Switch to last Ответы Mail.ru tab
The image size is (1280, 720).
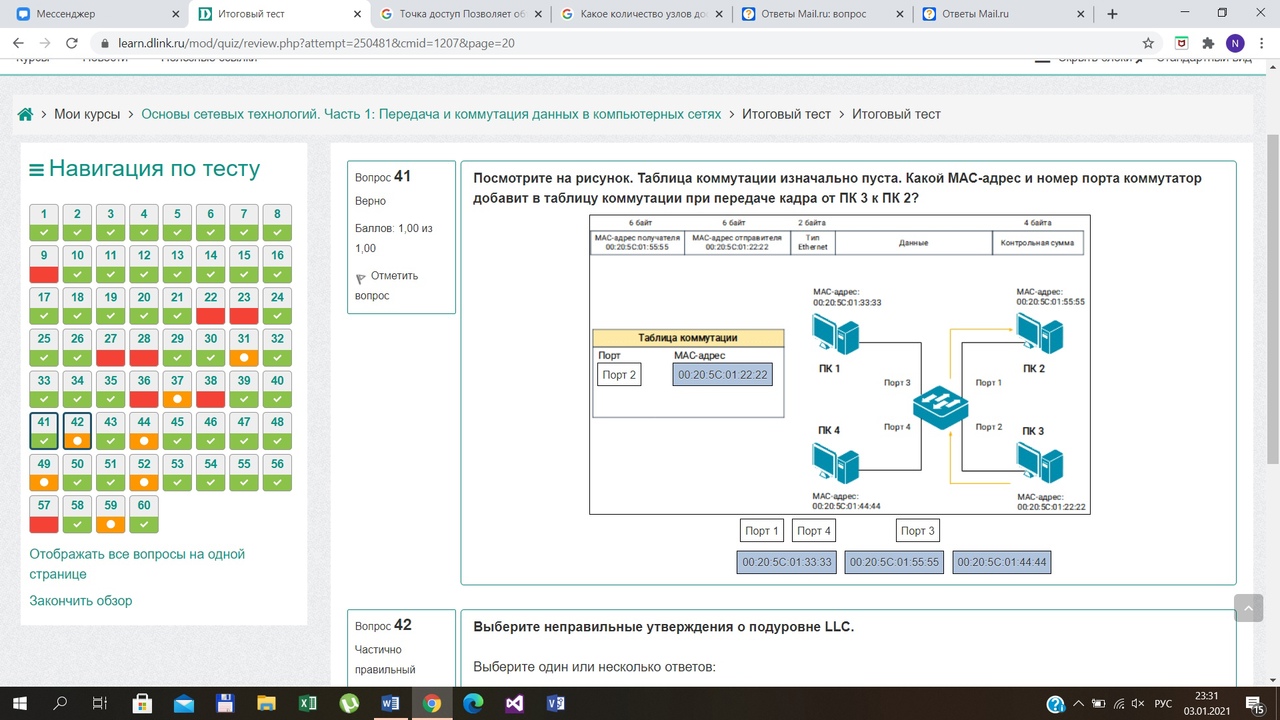tap(1003, 14)
